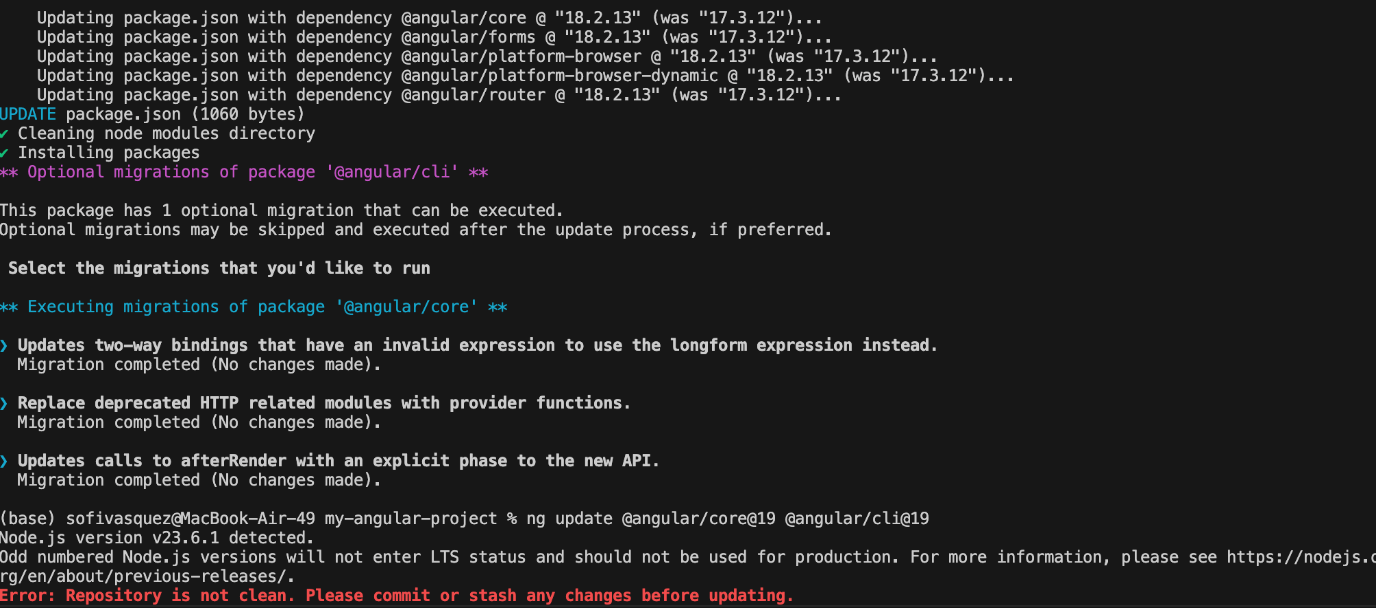This screenshot has height=608, width=1376.
Task: Click the "Select the migrations" prompt heading
Action: coord(219,268)
